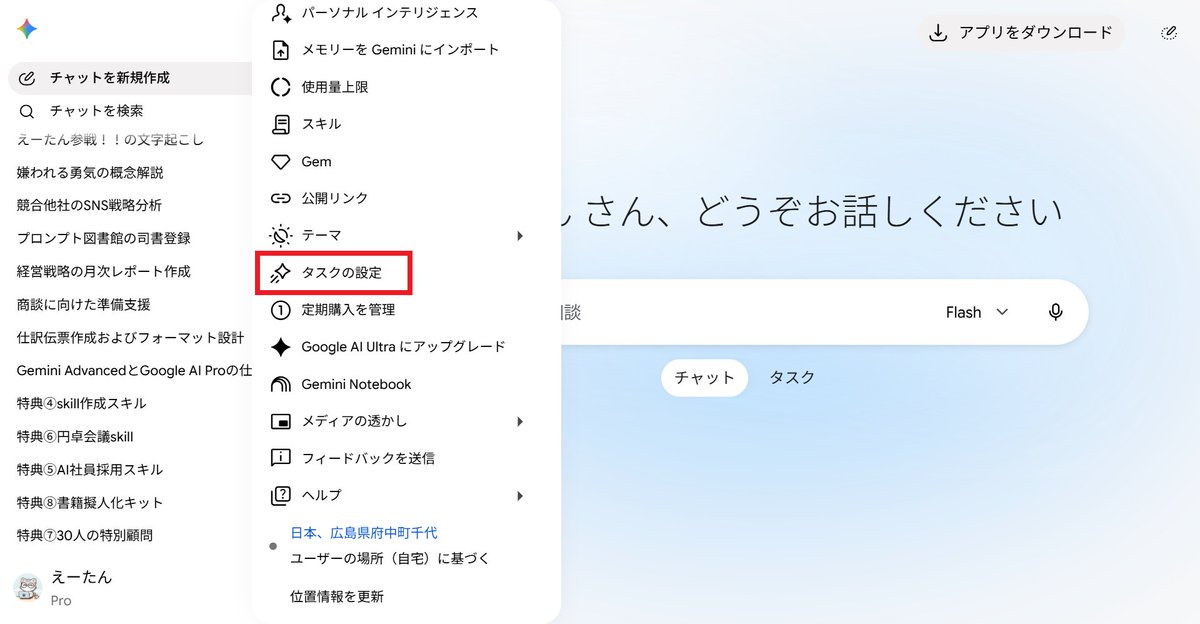Click the テーマ sun icon
This screenshot has width=1200, height=624.
[281, 236]
